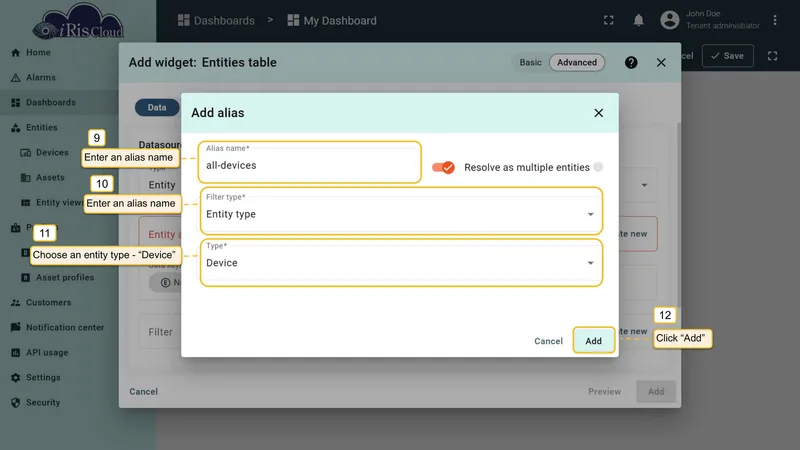
Task: Click Cancel in the Add widget dialog
Action: (x=143, y=391)
